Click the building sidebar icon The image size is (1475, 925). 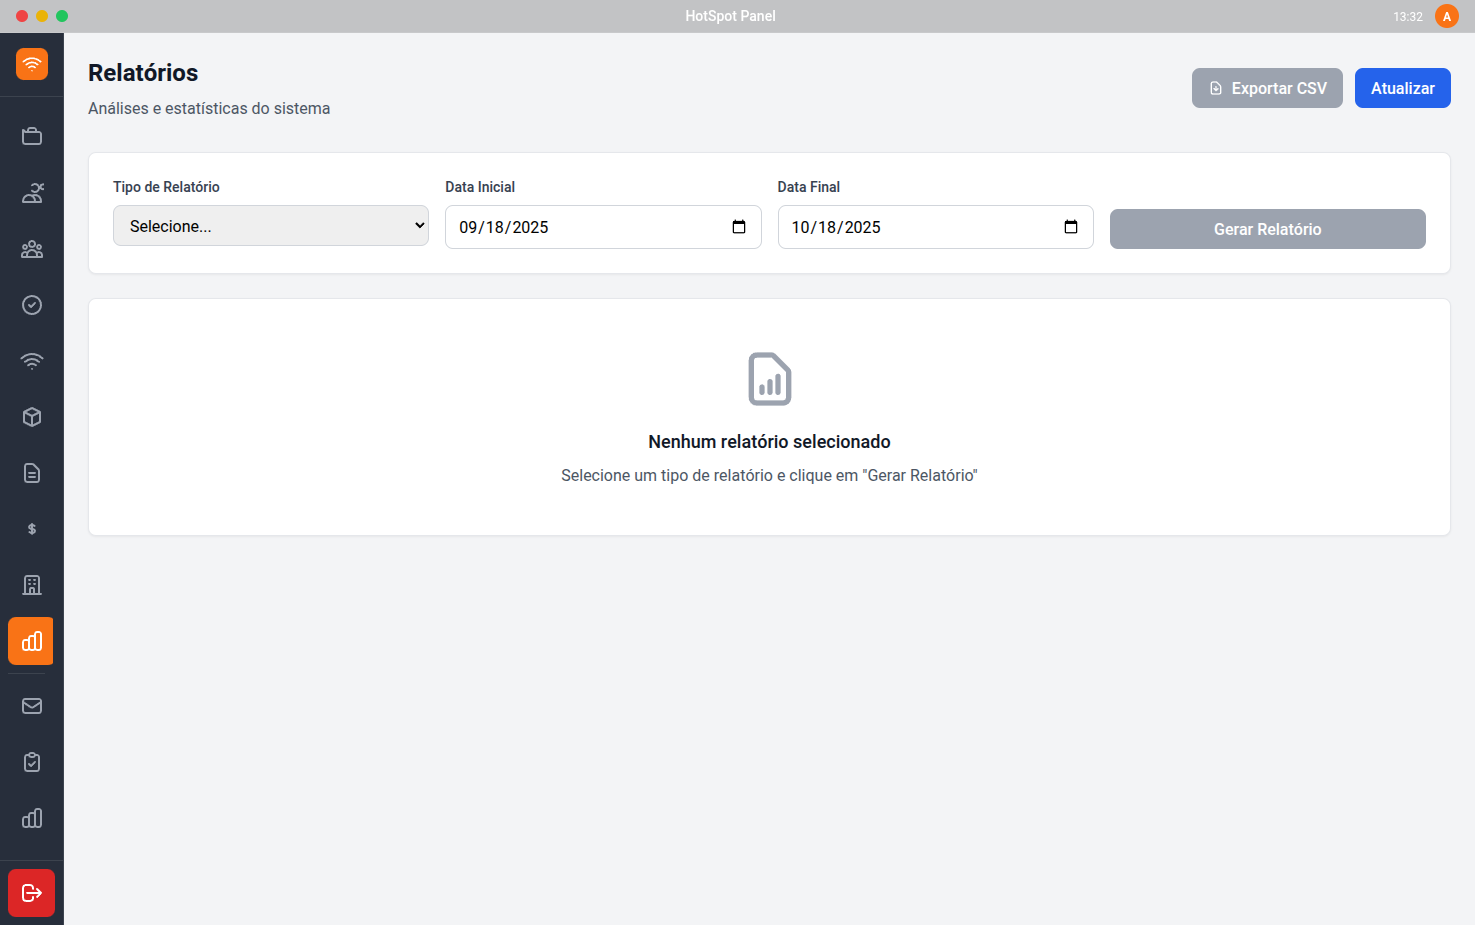[32, 585]
